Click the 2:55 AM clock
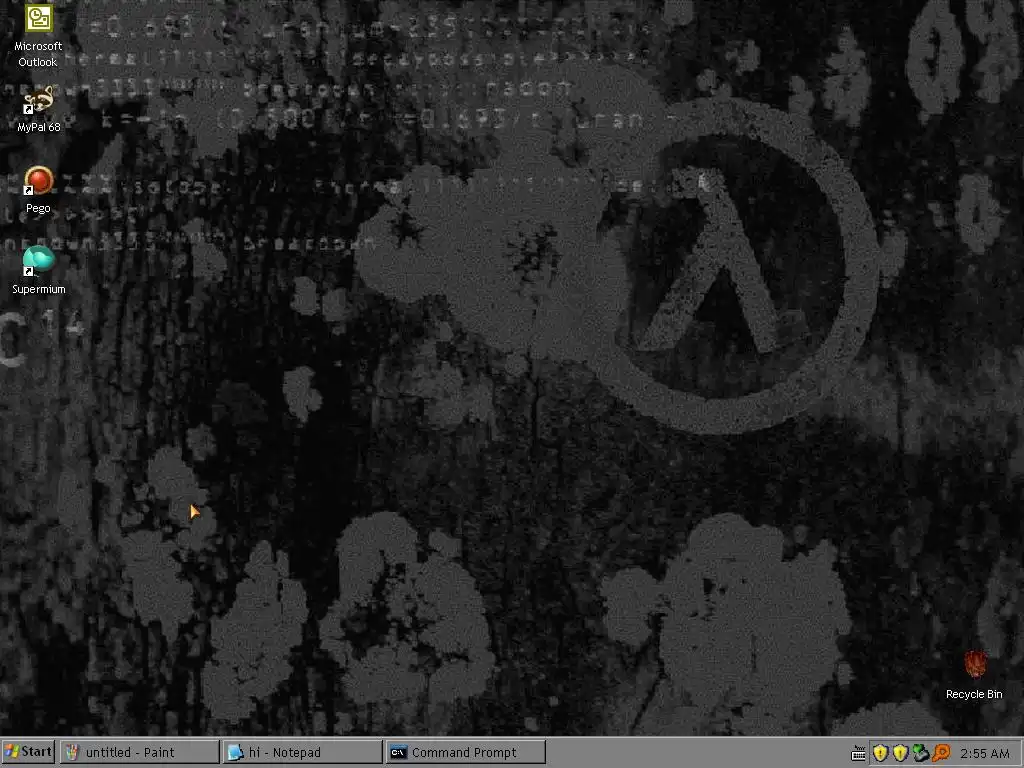The height and width of the screenshot is (768, 1024). pos(985,754)
